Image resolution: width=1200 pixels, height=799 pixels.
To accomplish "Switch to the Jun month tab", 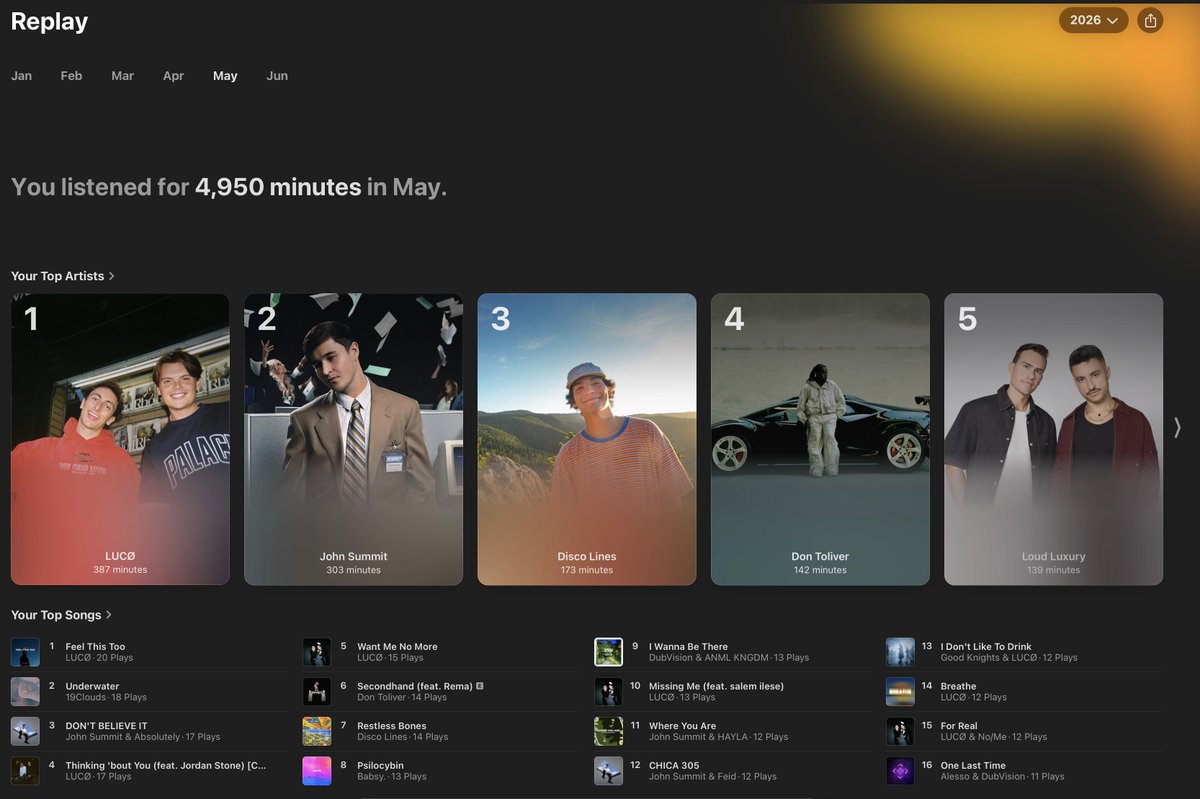I will click(277, 76).
